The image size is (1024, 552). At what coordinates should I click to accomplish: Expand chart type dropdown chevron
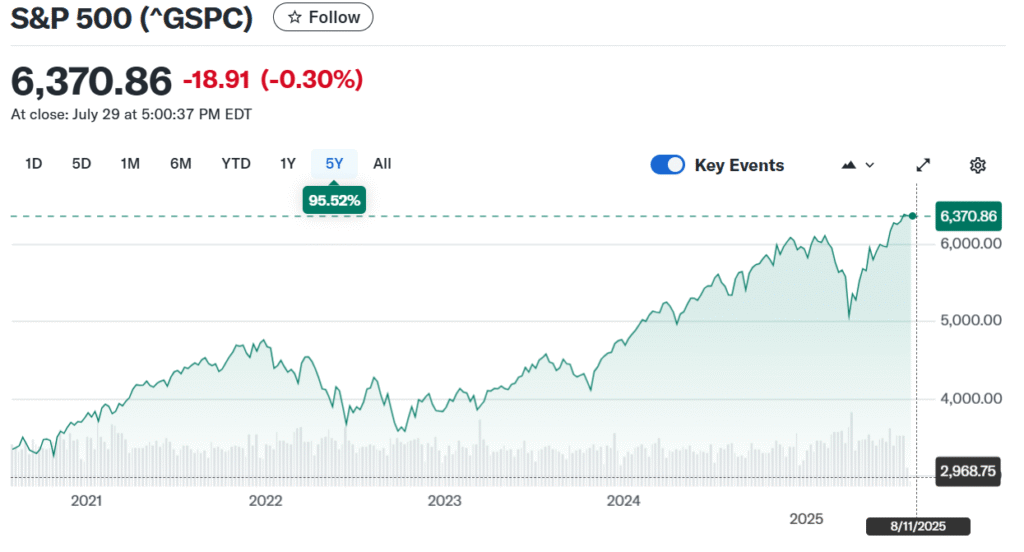(x=870, y=165)
